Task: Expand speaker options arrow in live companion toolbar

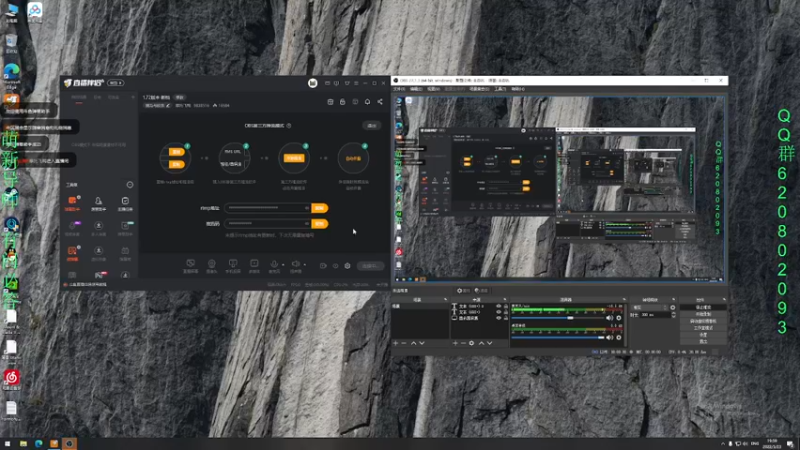Action: pos(305,264)
